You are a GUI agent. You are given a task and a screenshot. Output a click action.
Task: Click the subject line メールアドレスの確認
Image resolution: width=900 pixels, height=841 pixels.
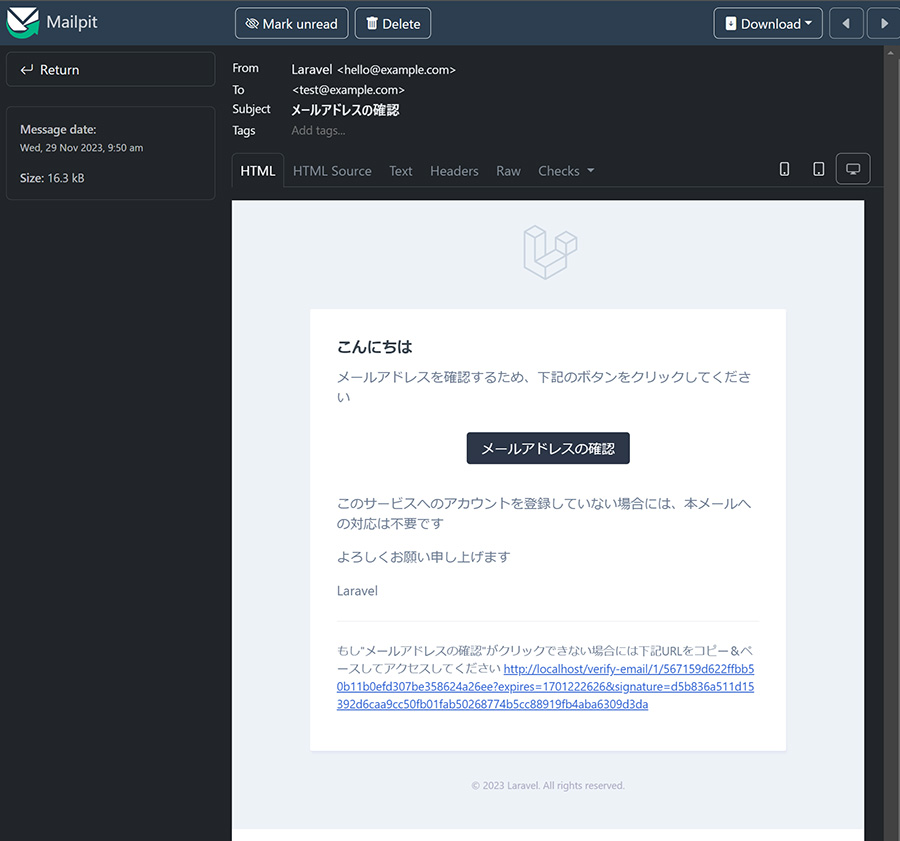pyautogui.click(x=345, y=110)
